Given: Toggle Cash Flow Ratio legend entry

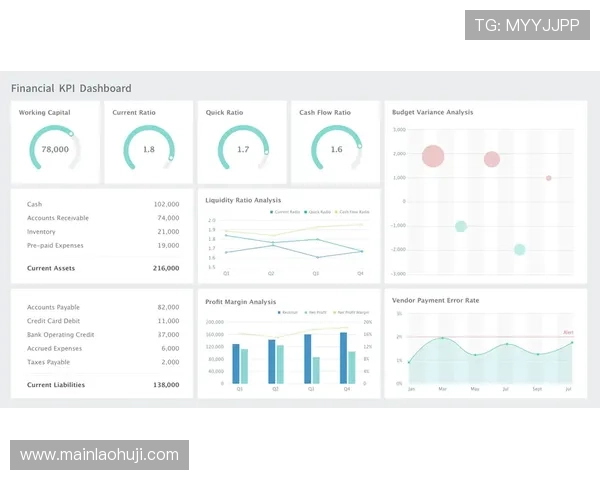Looking at the screenshot, I should click(x=353, y=212).
